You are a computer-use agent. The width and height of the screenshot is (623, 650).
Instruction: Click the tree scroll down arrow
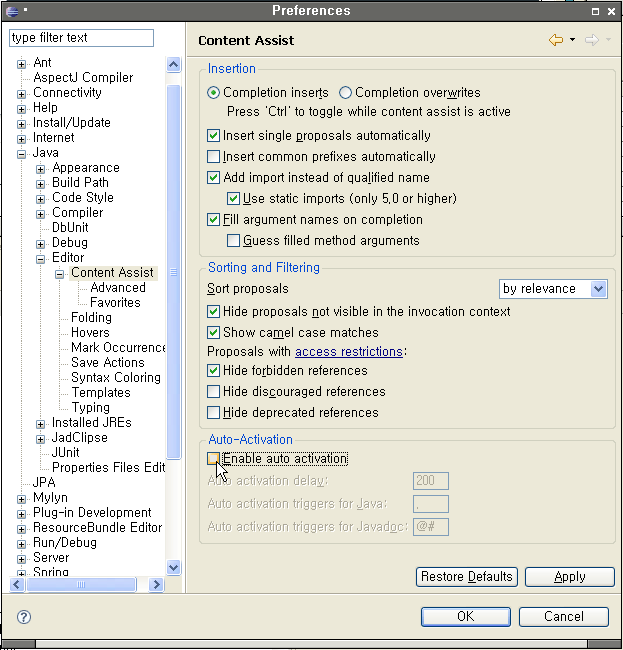coord(173,567)
